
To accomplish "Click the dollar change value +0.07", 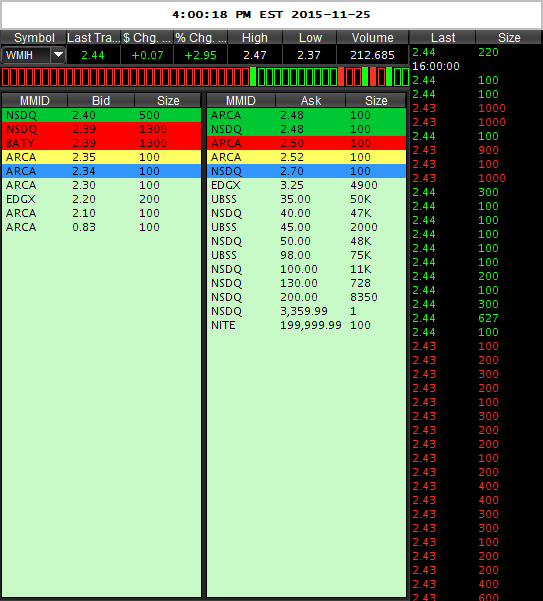I will point(147,55).
